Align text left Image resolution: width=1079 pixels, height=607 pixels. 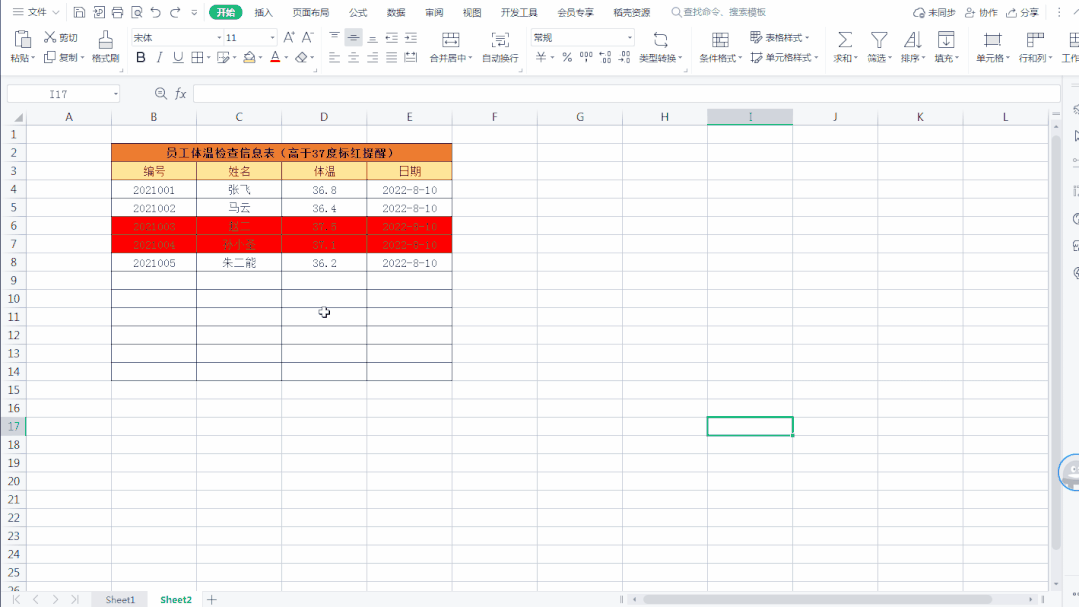click(x=334, y=58)
